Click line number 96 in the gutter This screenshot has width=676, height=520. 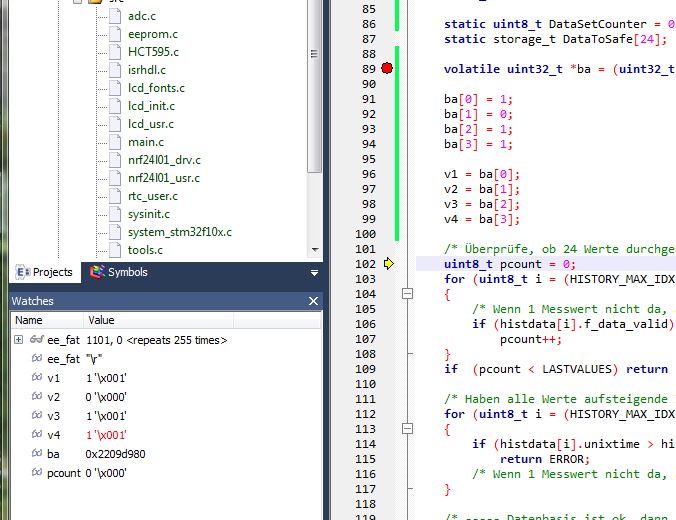pos(369,174)
